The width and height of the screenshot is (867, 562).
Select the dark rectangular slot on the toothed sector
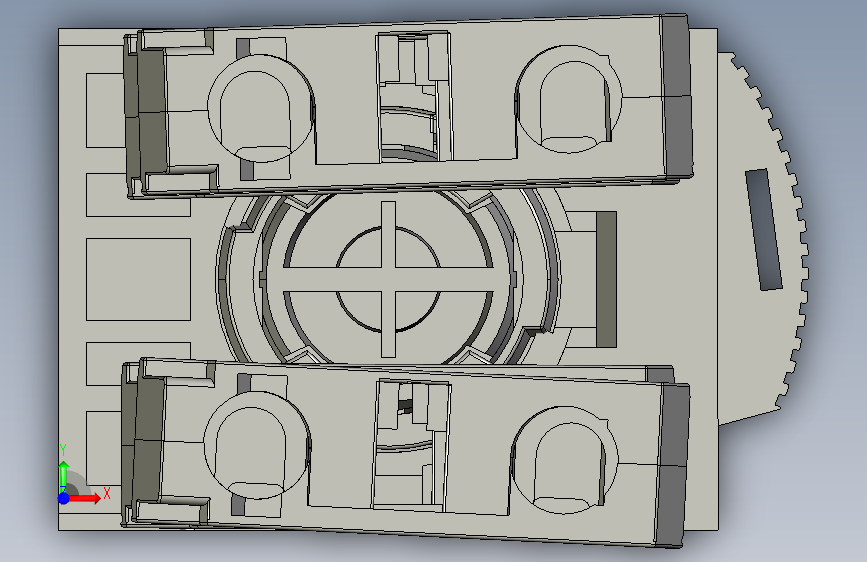click(x=764, y=230)
